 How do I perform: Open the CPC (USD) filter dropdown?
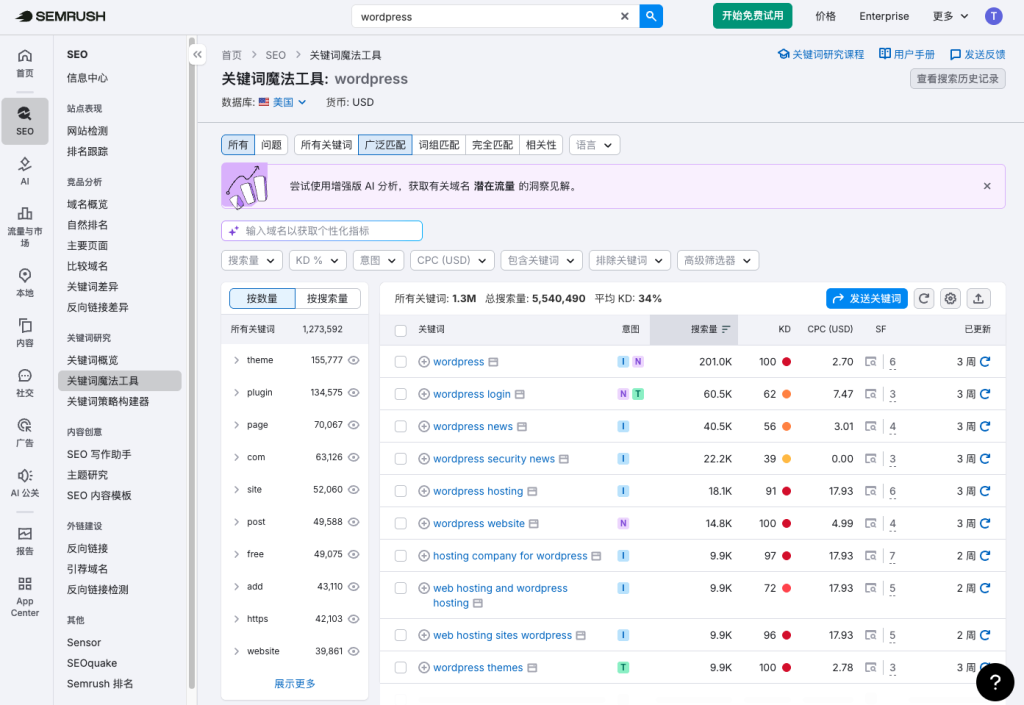(452, 260)
